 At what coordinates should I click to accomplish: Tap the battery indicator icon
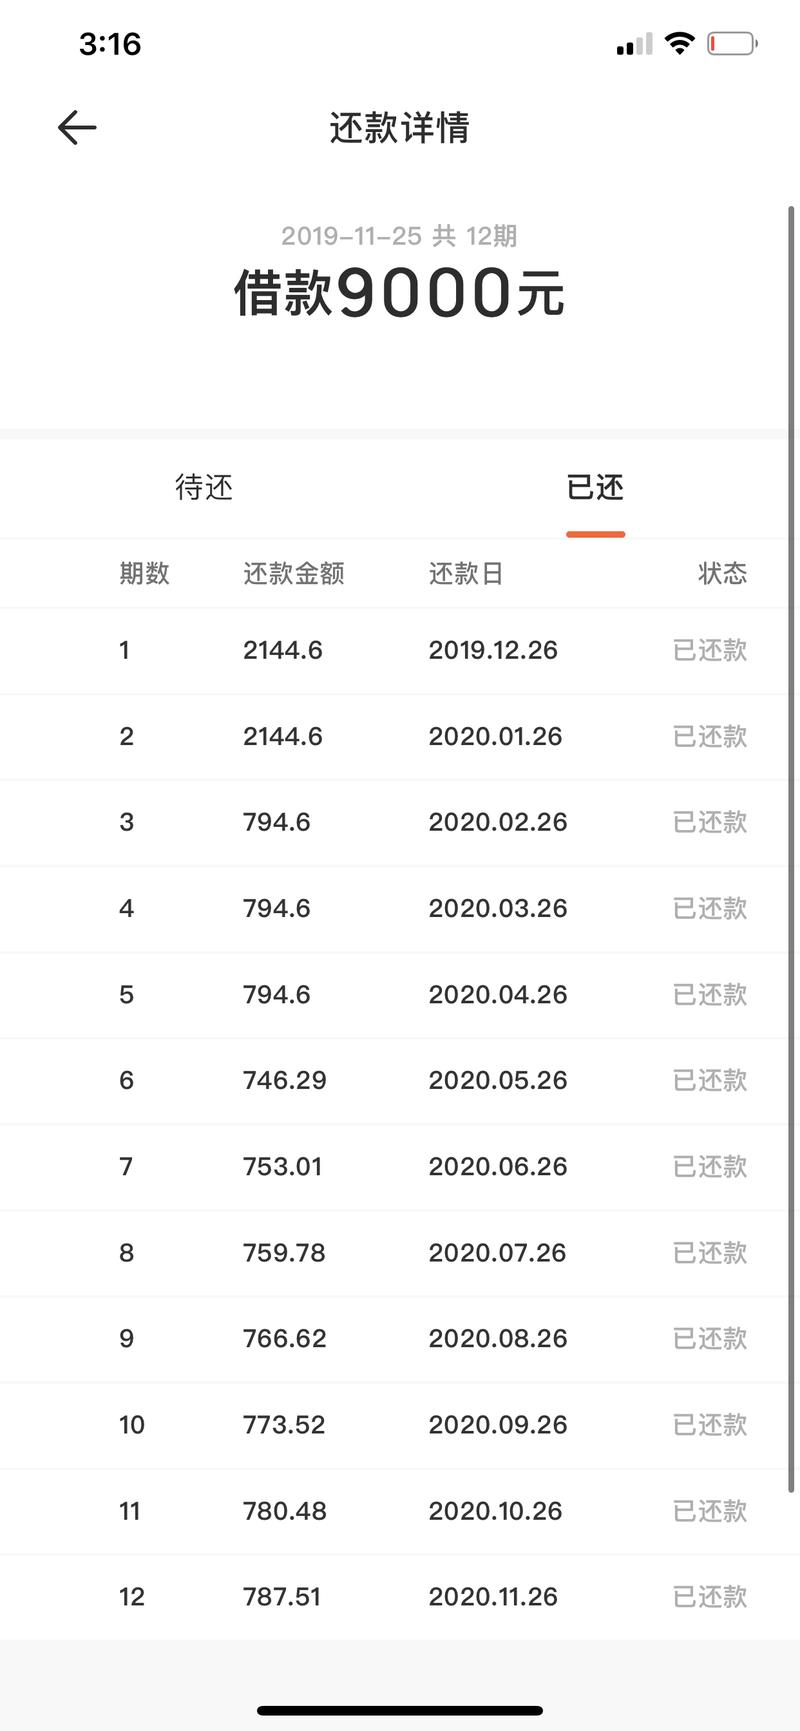tap(732, 44)
